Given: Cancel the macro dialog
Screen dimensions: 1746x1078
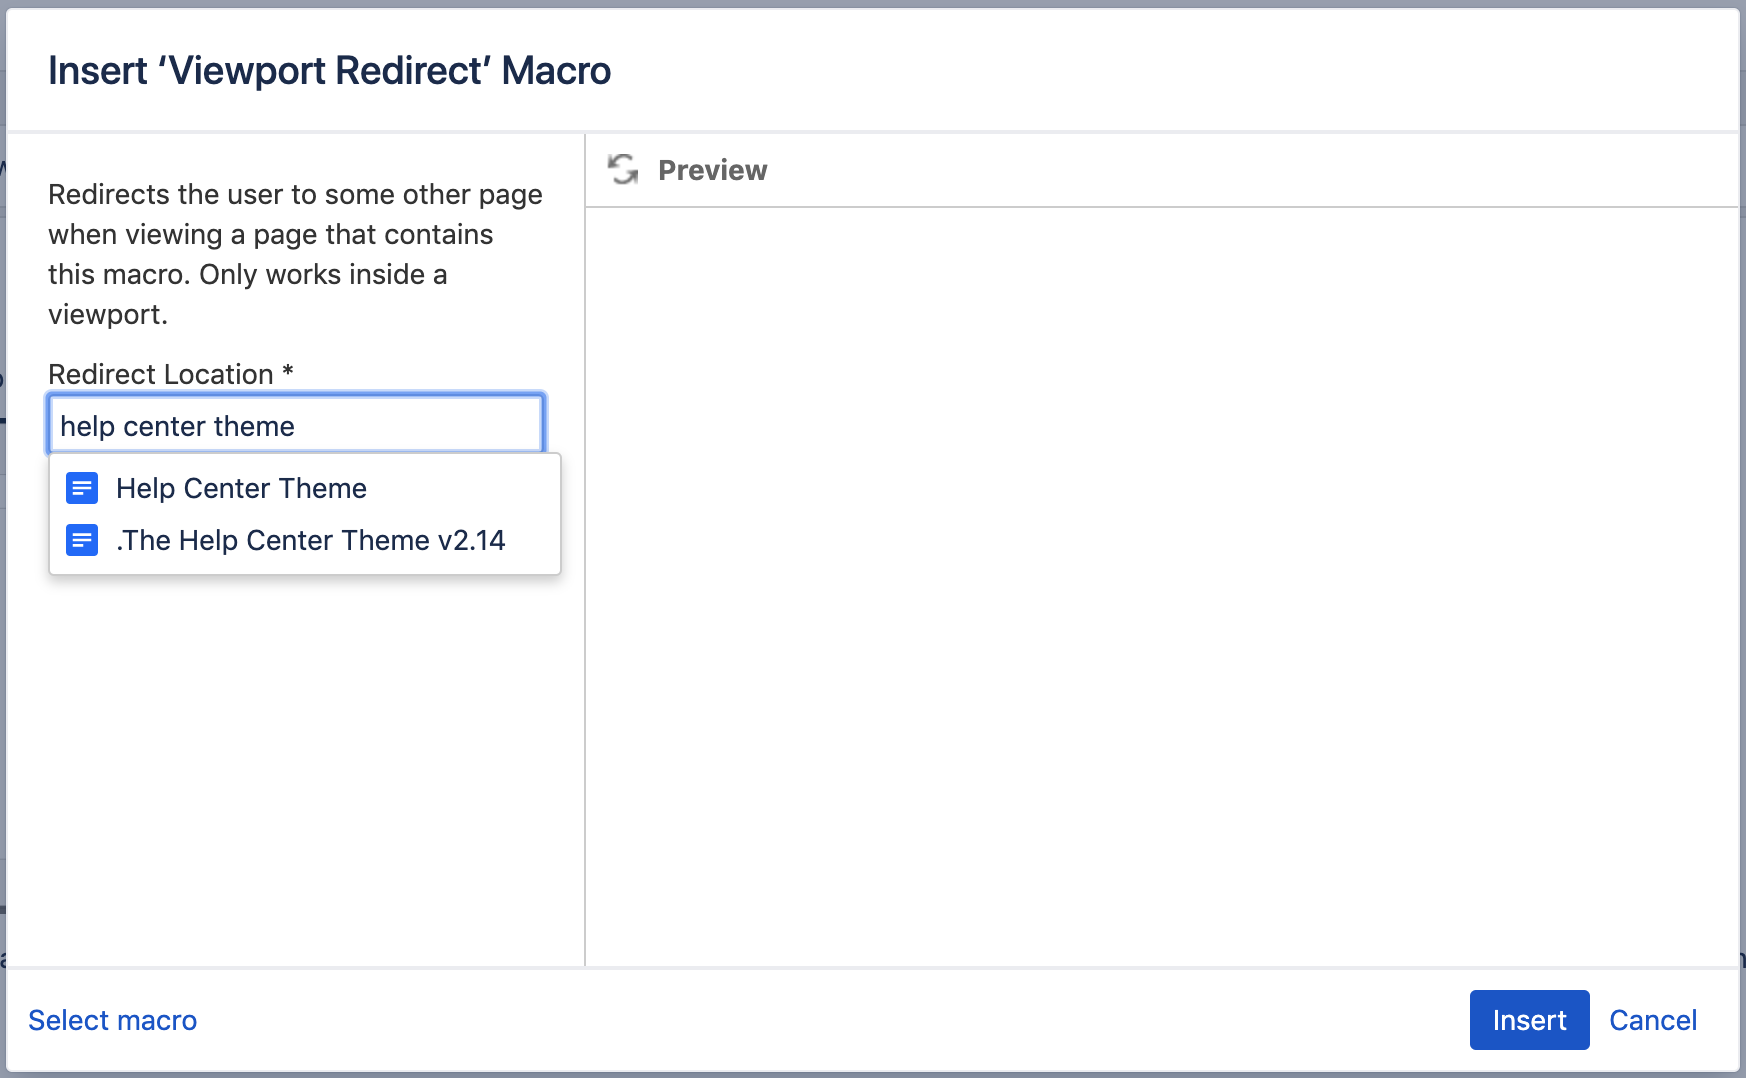Looking at the screenshot, I should point(1652,1020).
